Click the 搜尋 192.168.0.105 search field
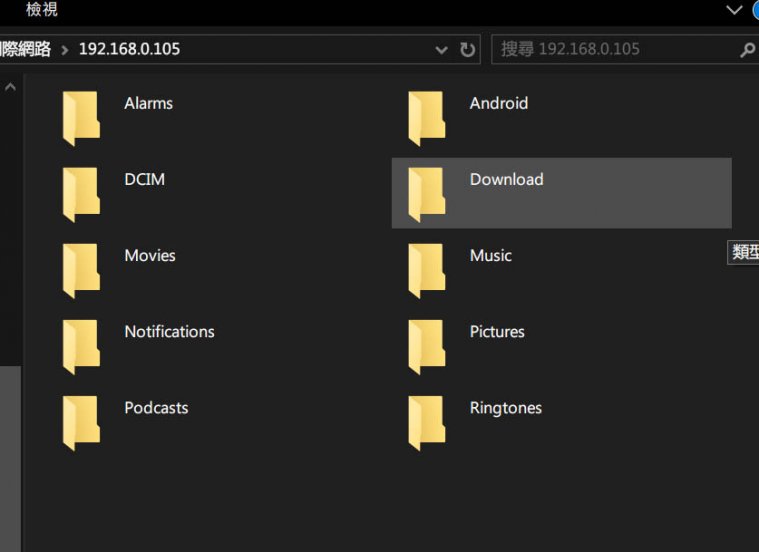This screenshot has height=552, width=759. (x=610, y=49)
